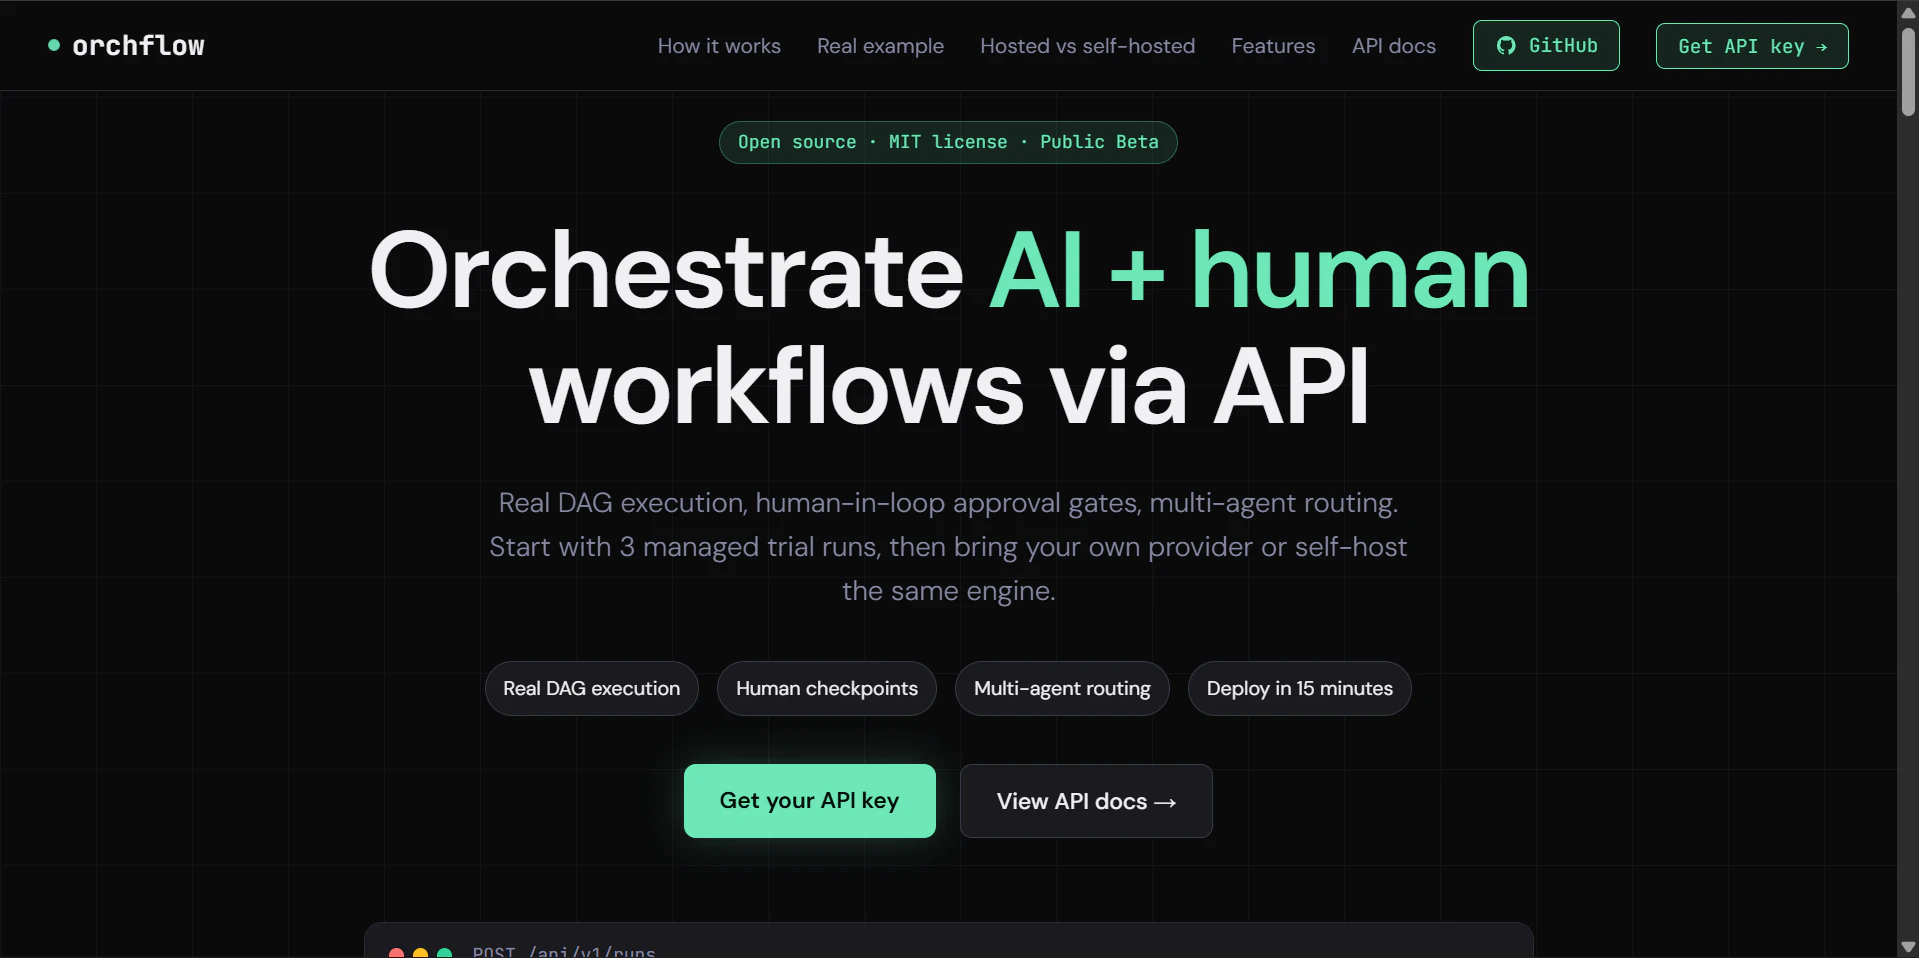Click the Orchestrate AI + human headline
This screenshot has height=958, width=1919.
[x=949, y=328]
